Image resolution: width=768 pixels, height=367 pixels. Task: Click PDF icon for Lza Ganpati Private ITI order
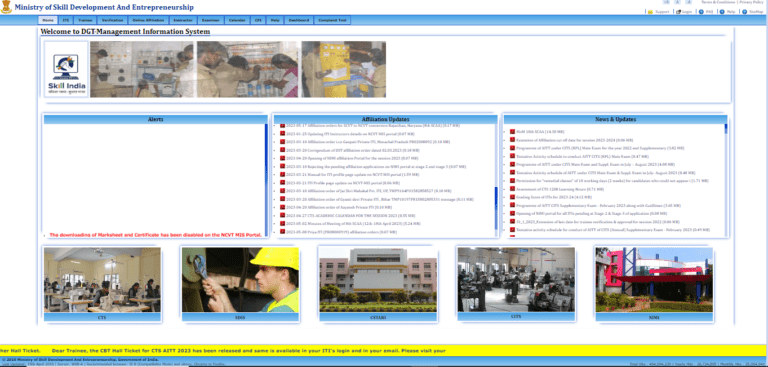point(282,142)
